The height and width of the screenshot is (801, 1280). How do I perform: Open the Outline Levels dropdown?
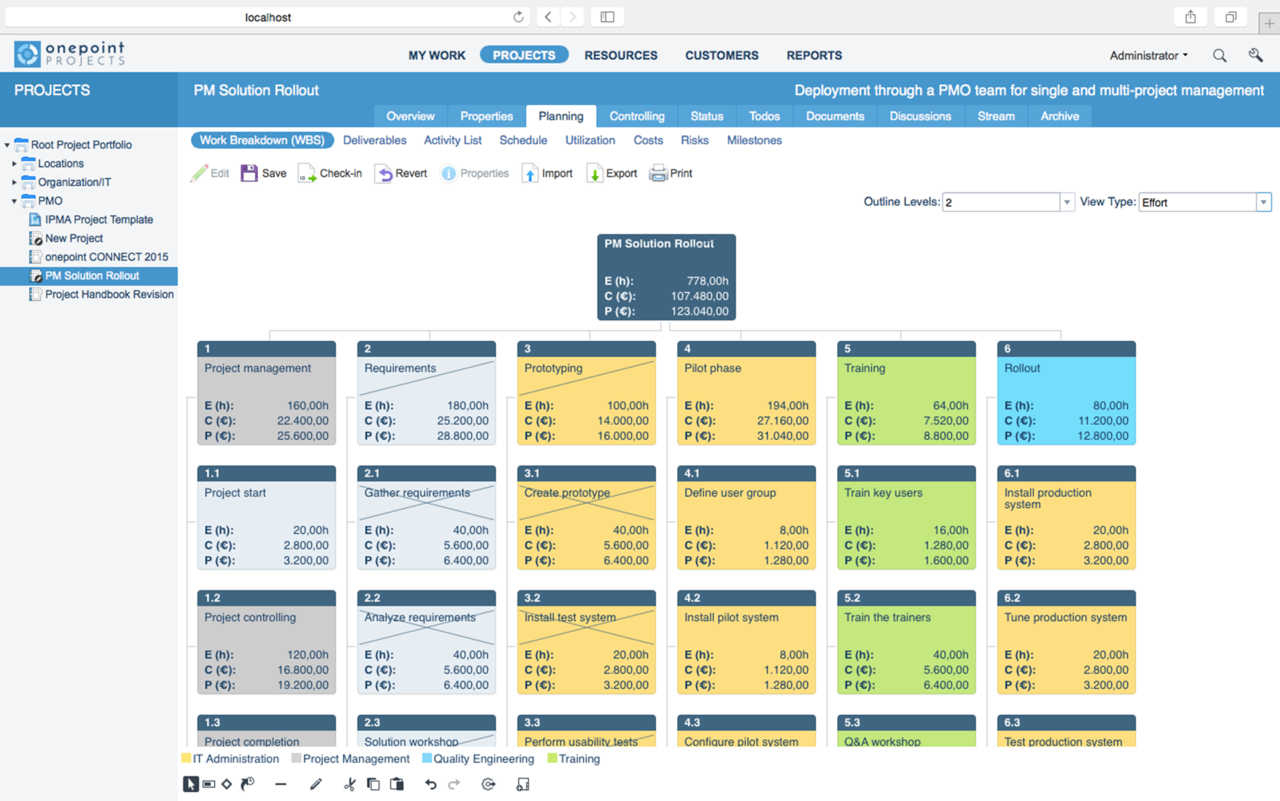(1066, 202)
